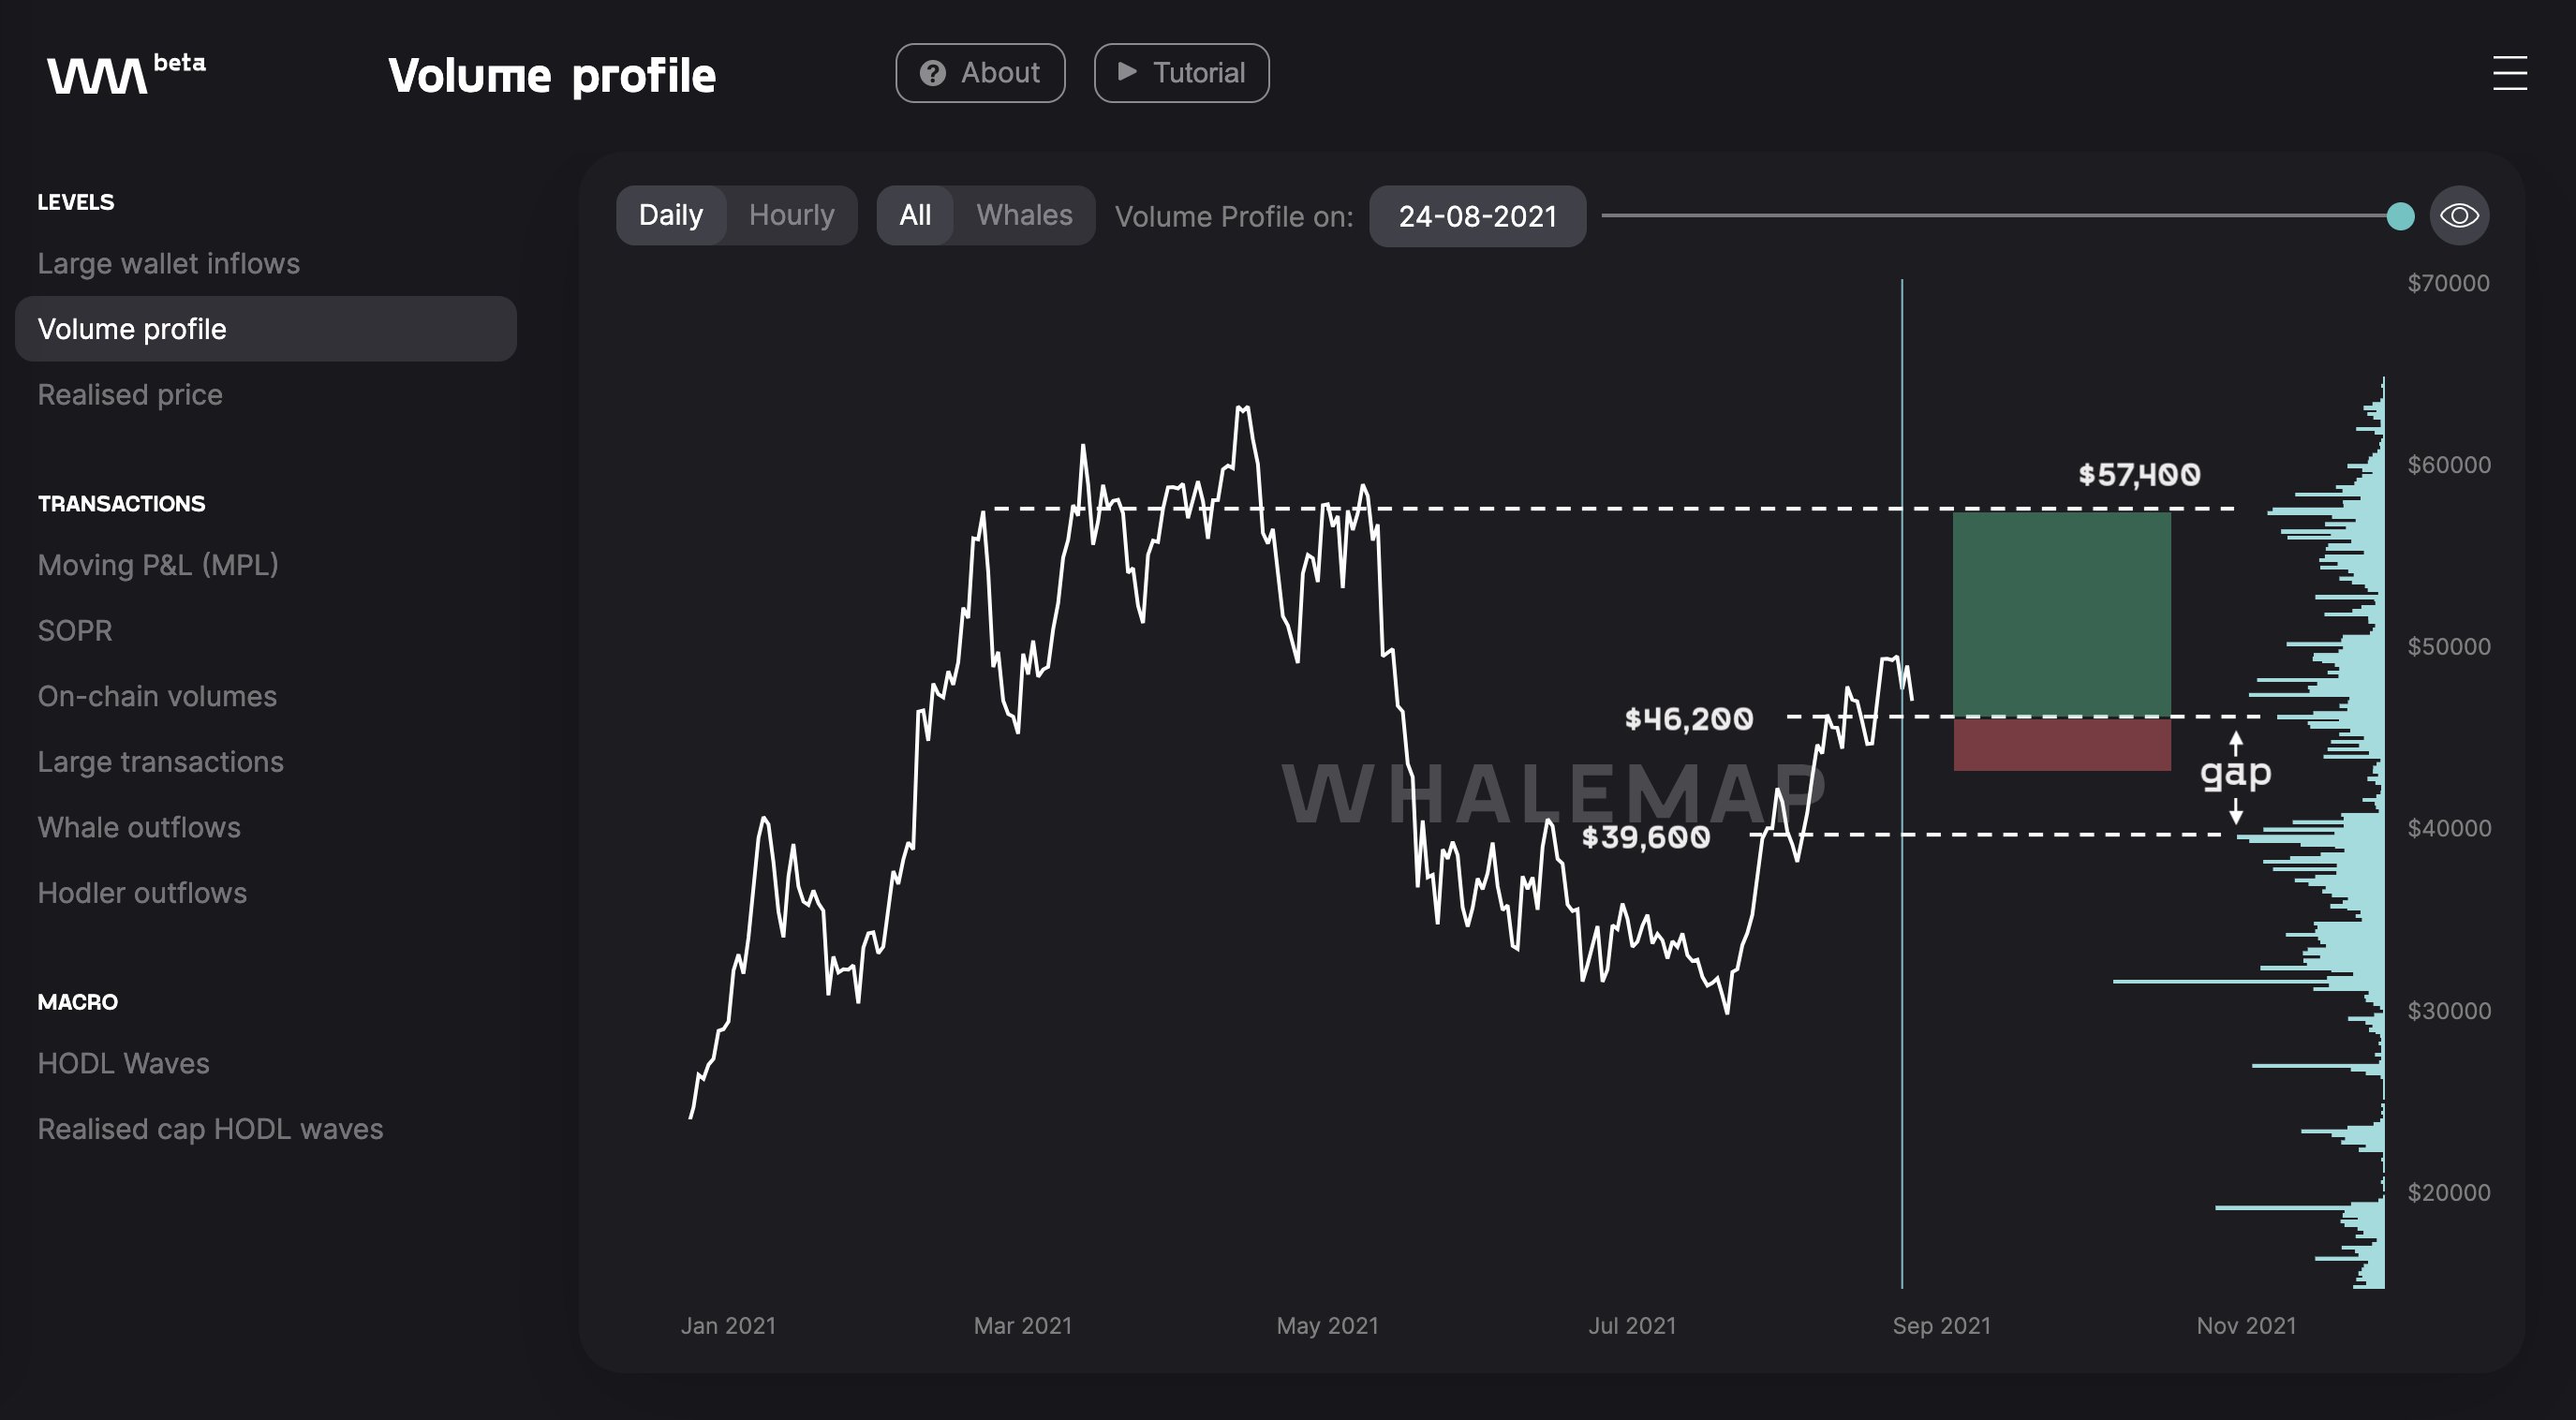The image size is (2576, 1420).
Task: Open Large wallet inflows page
Action: [x=168, y=264]
